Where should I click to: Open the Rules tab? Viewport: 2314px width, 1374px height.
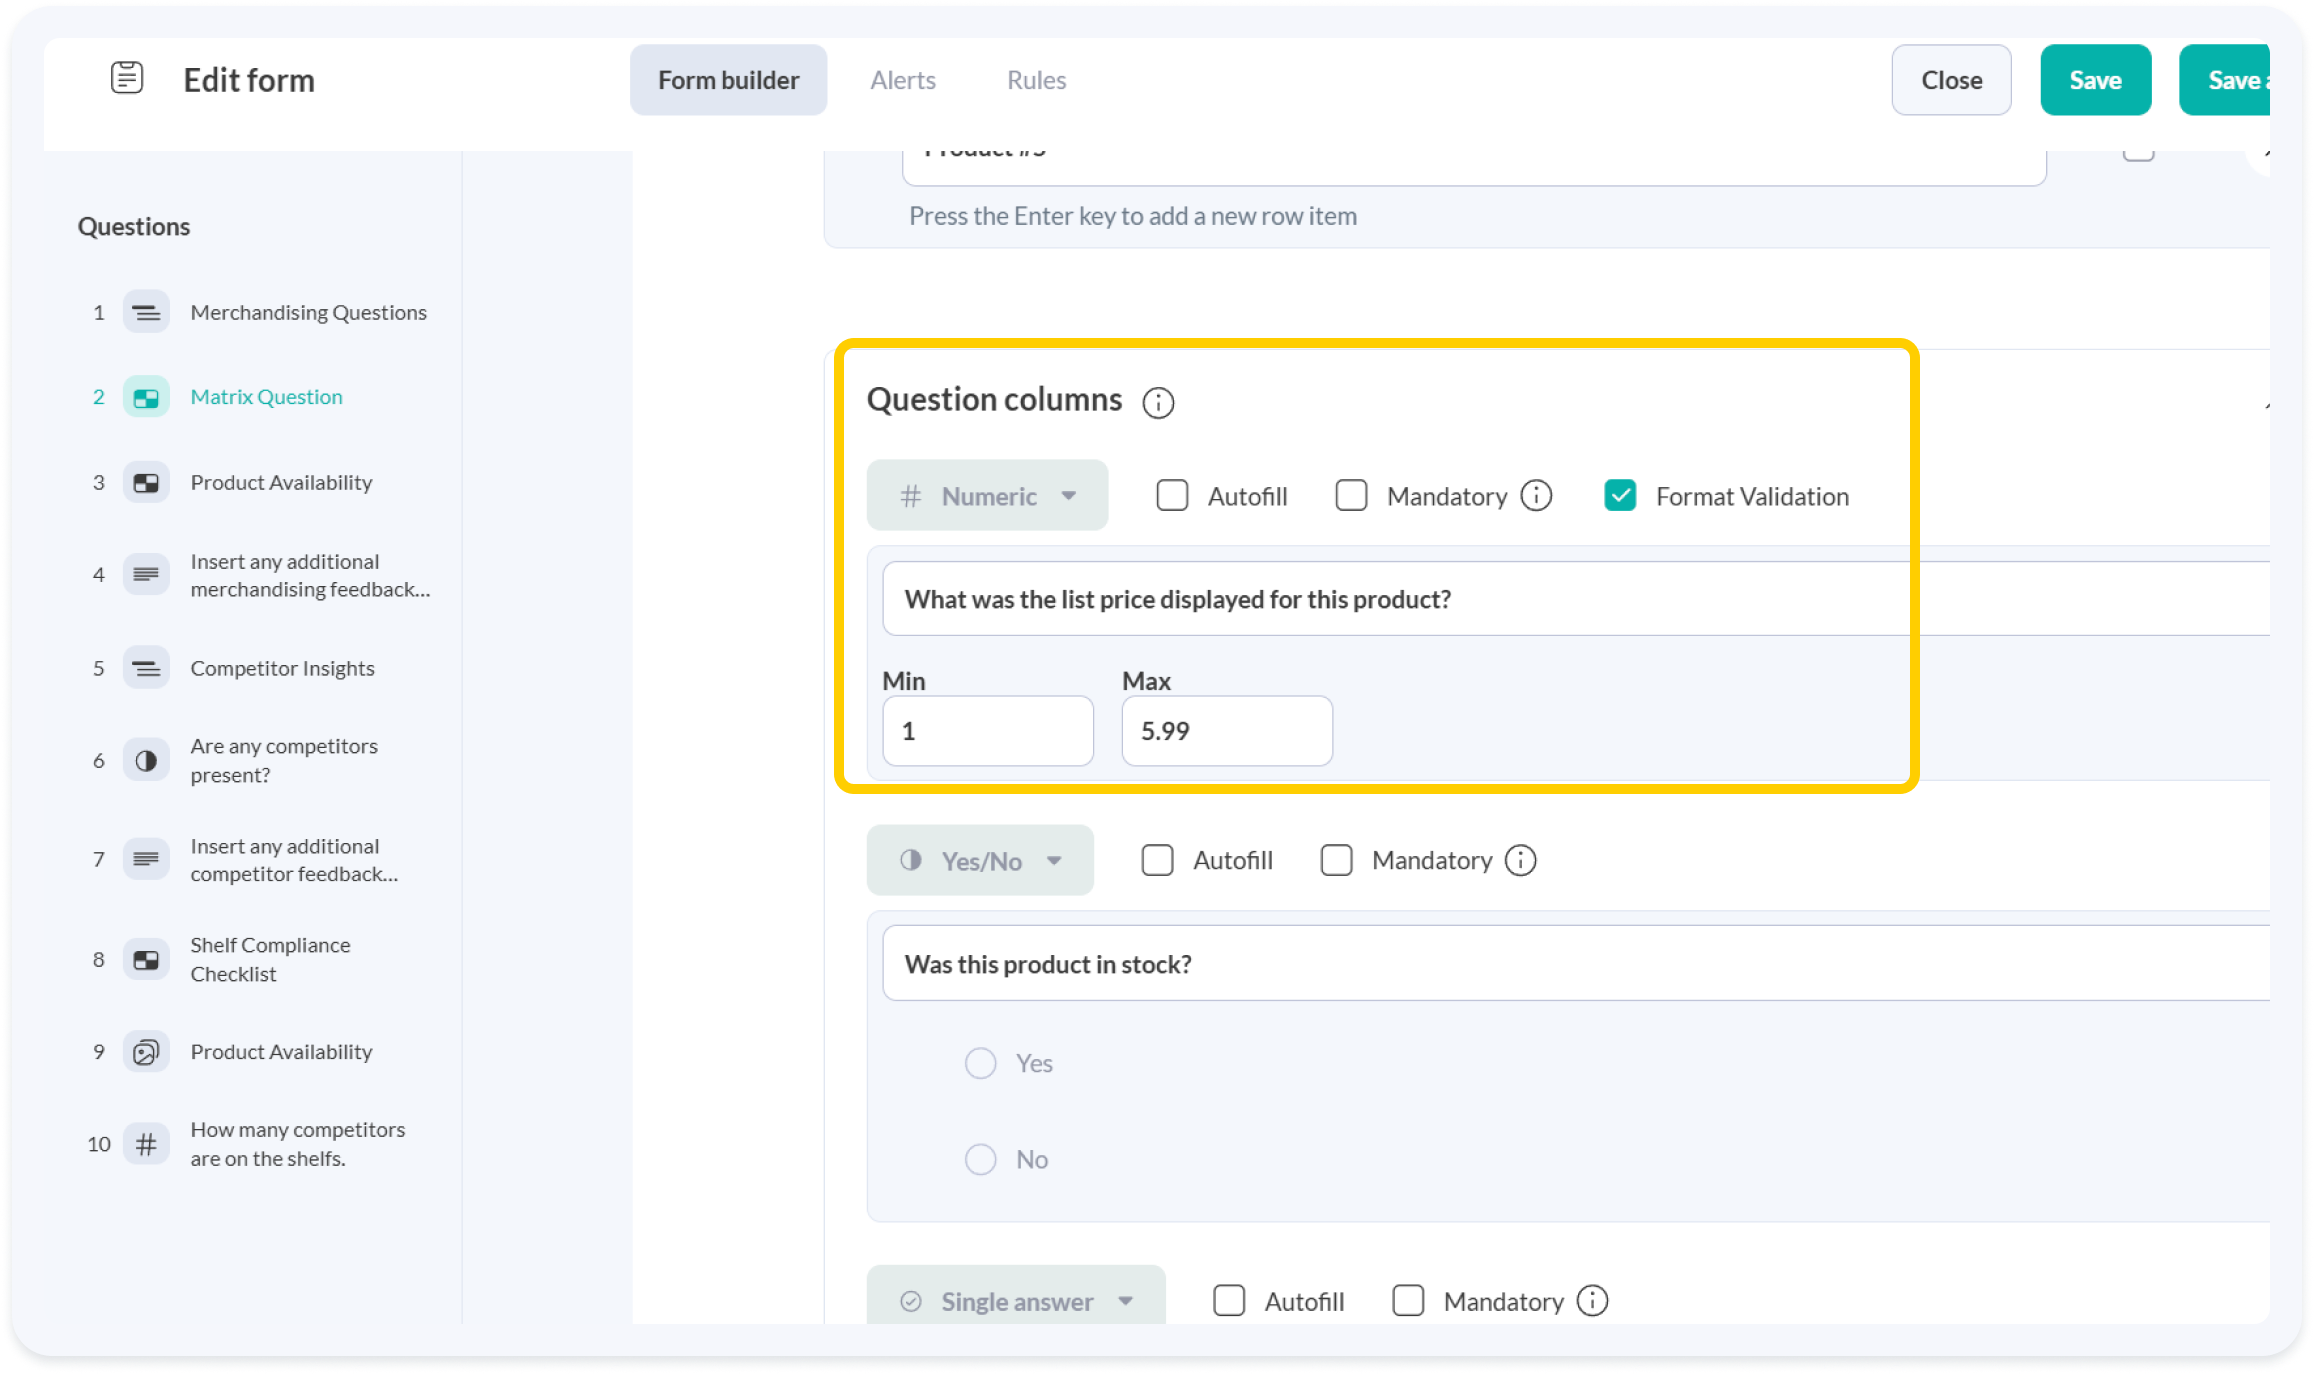1036,80
